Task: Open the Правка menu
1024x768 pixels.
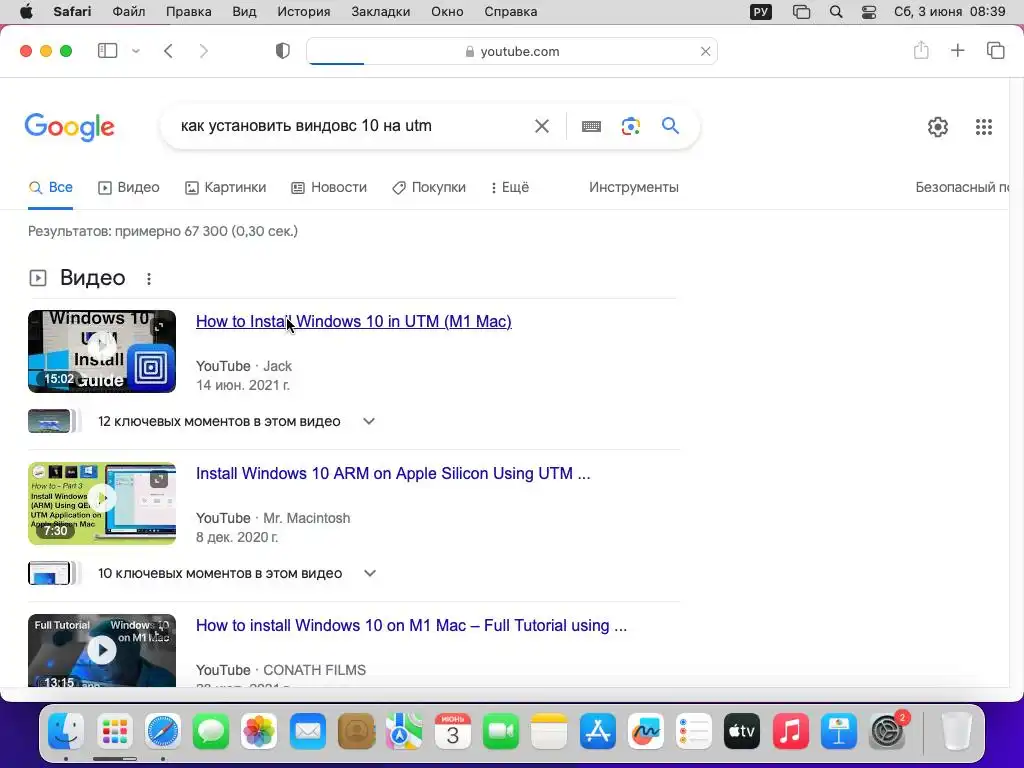Action: [189, 12]
